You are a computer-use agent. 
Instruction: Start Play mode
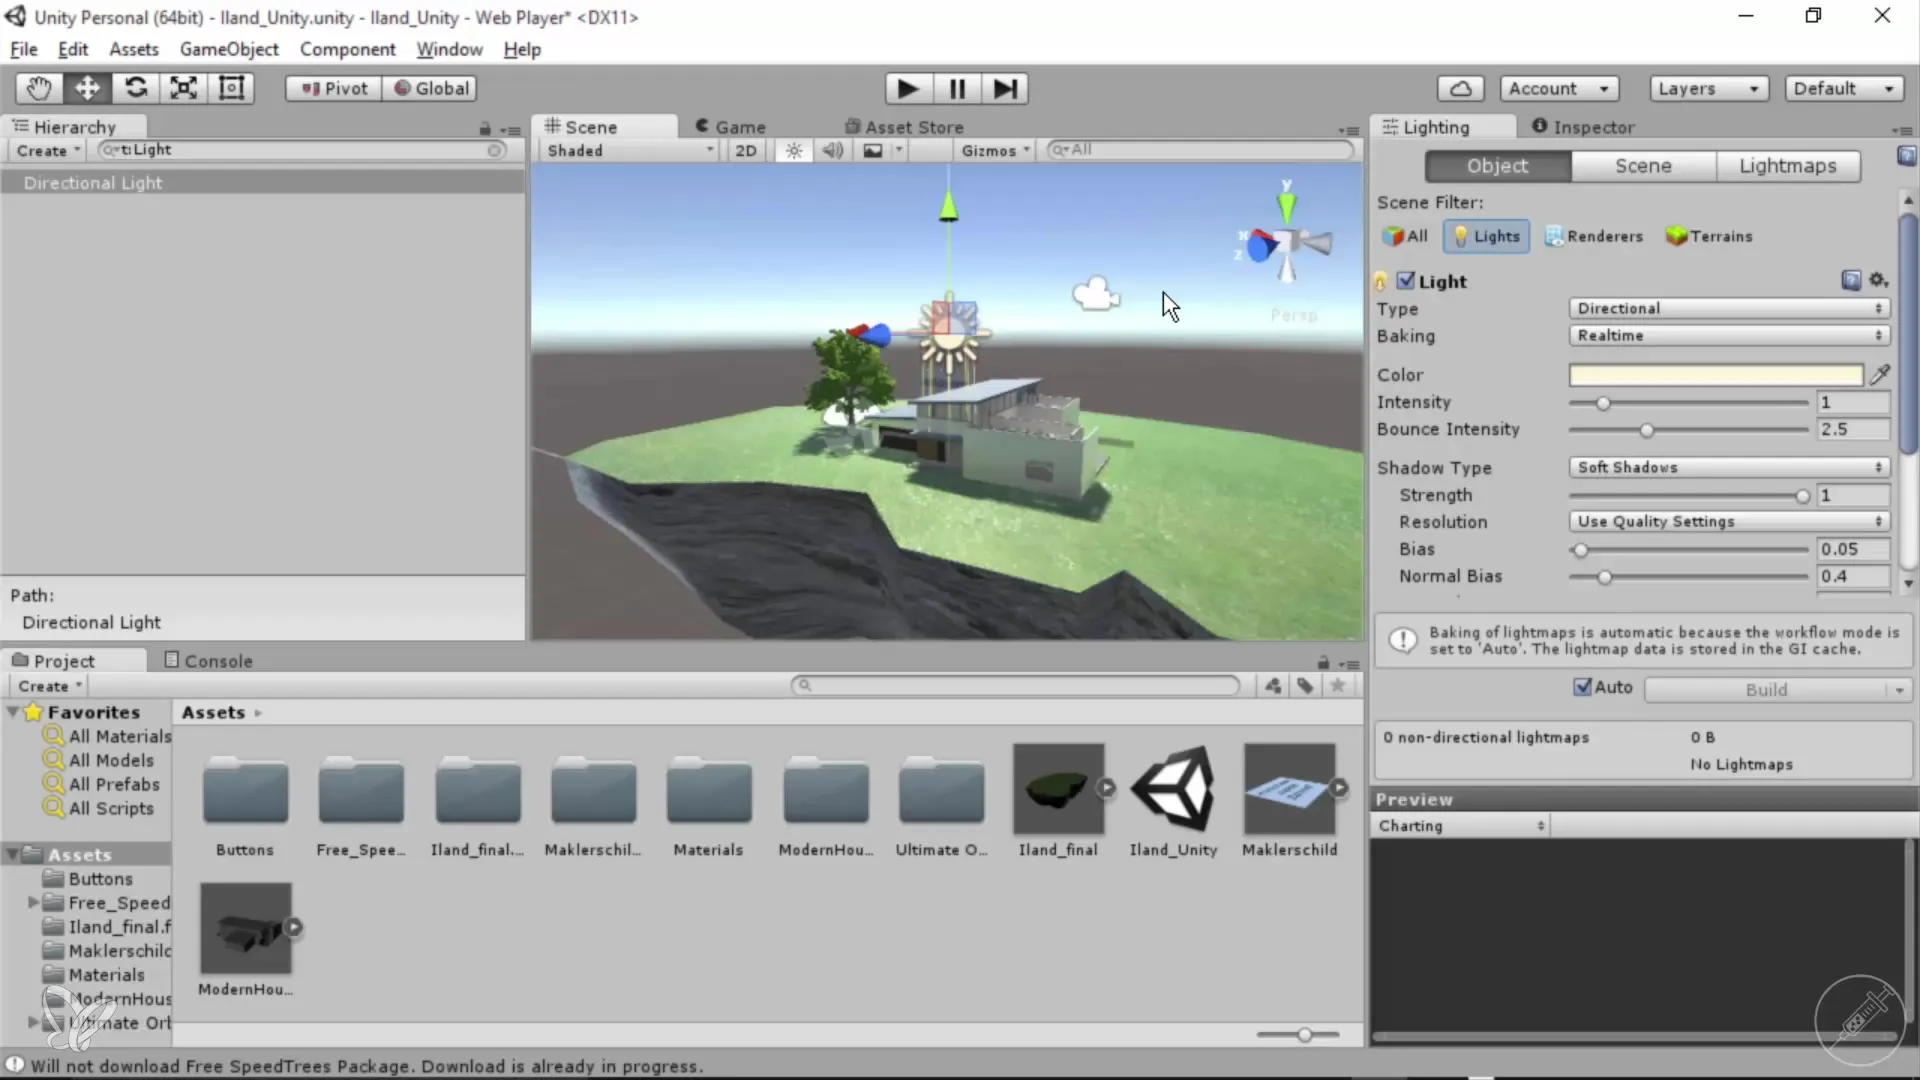click(908, 89)
